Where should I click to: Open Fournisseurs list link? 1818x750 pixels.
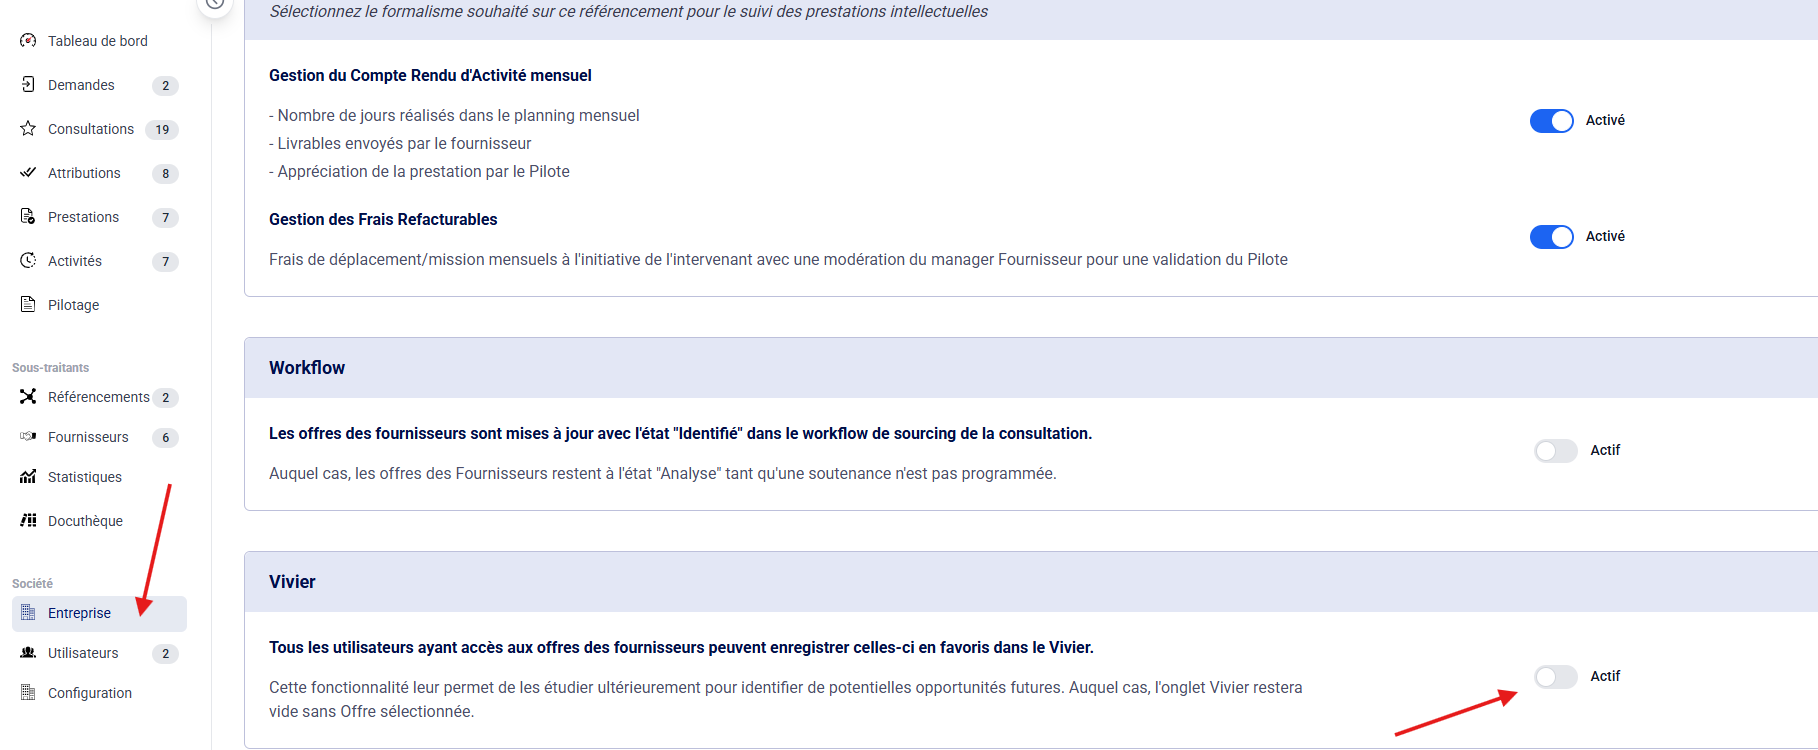88,437
